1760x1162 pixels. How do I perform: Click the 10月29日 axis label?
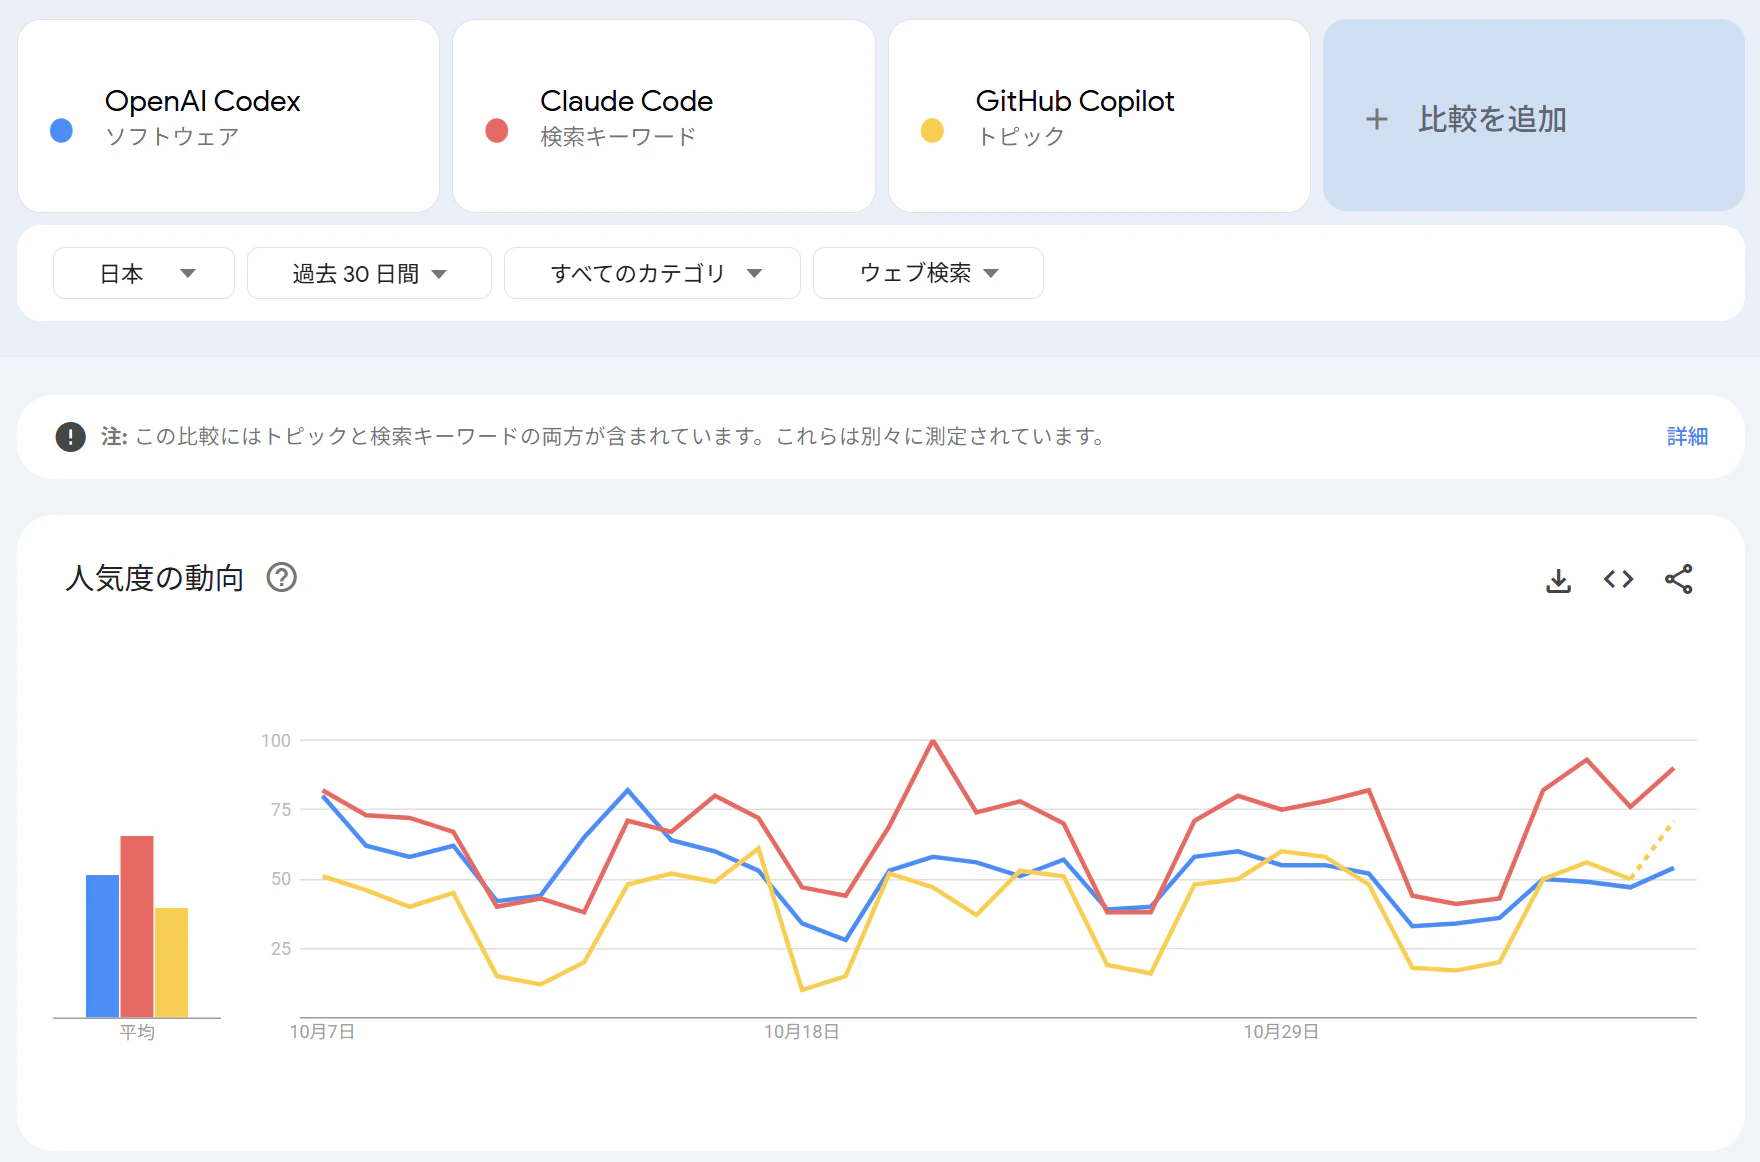coord(1281,1032)
